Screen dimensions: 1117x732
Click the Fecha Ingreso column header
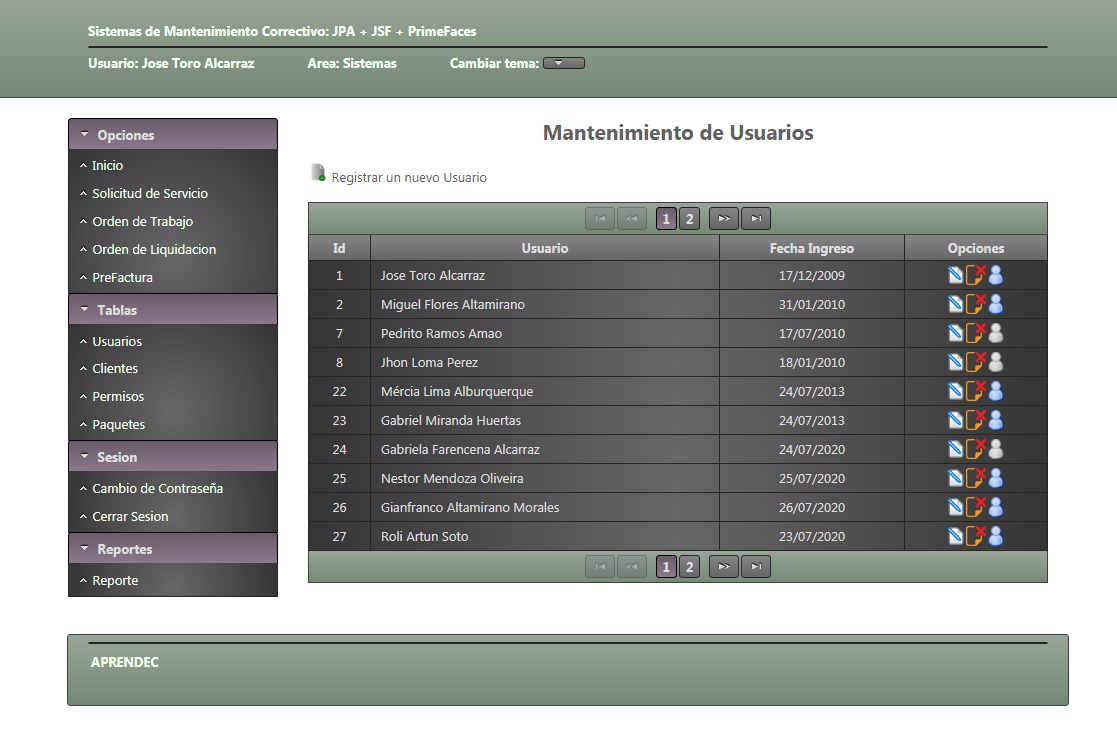tap(812, 248)
